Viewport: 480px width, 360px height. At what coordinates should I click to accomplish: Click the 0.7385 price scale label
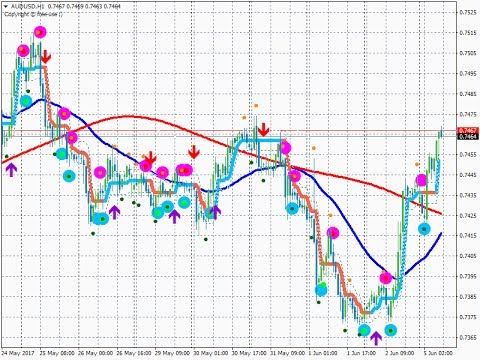pyautogui.click(x=468, y=297)
